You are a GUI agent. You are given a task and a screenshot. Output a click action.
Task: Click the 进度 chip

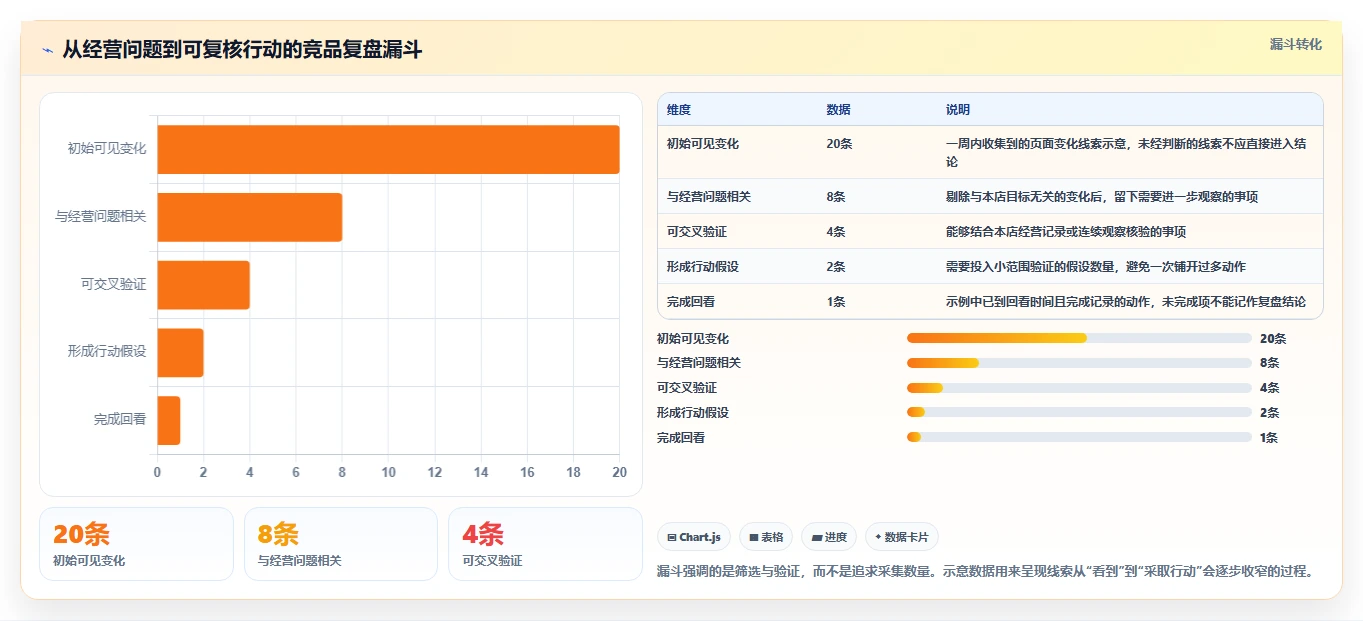pos(829,537)
